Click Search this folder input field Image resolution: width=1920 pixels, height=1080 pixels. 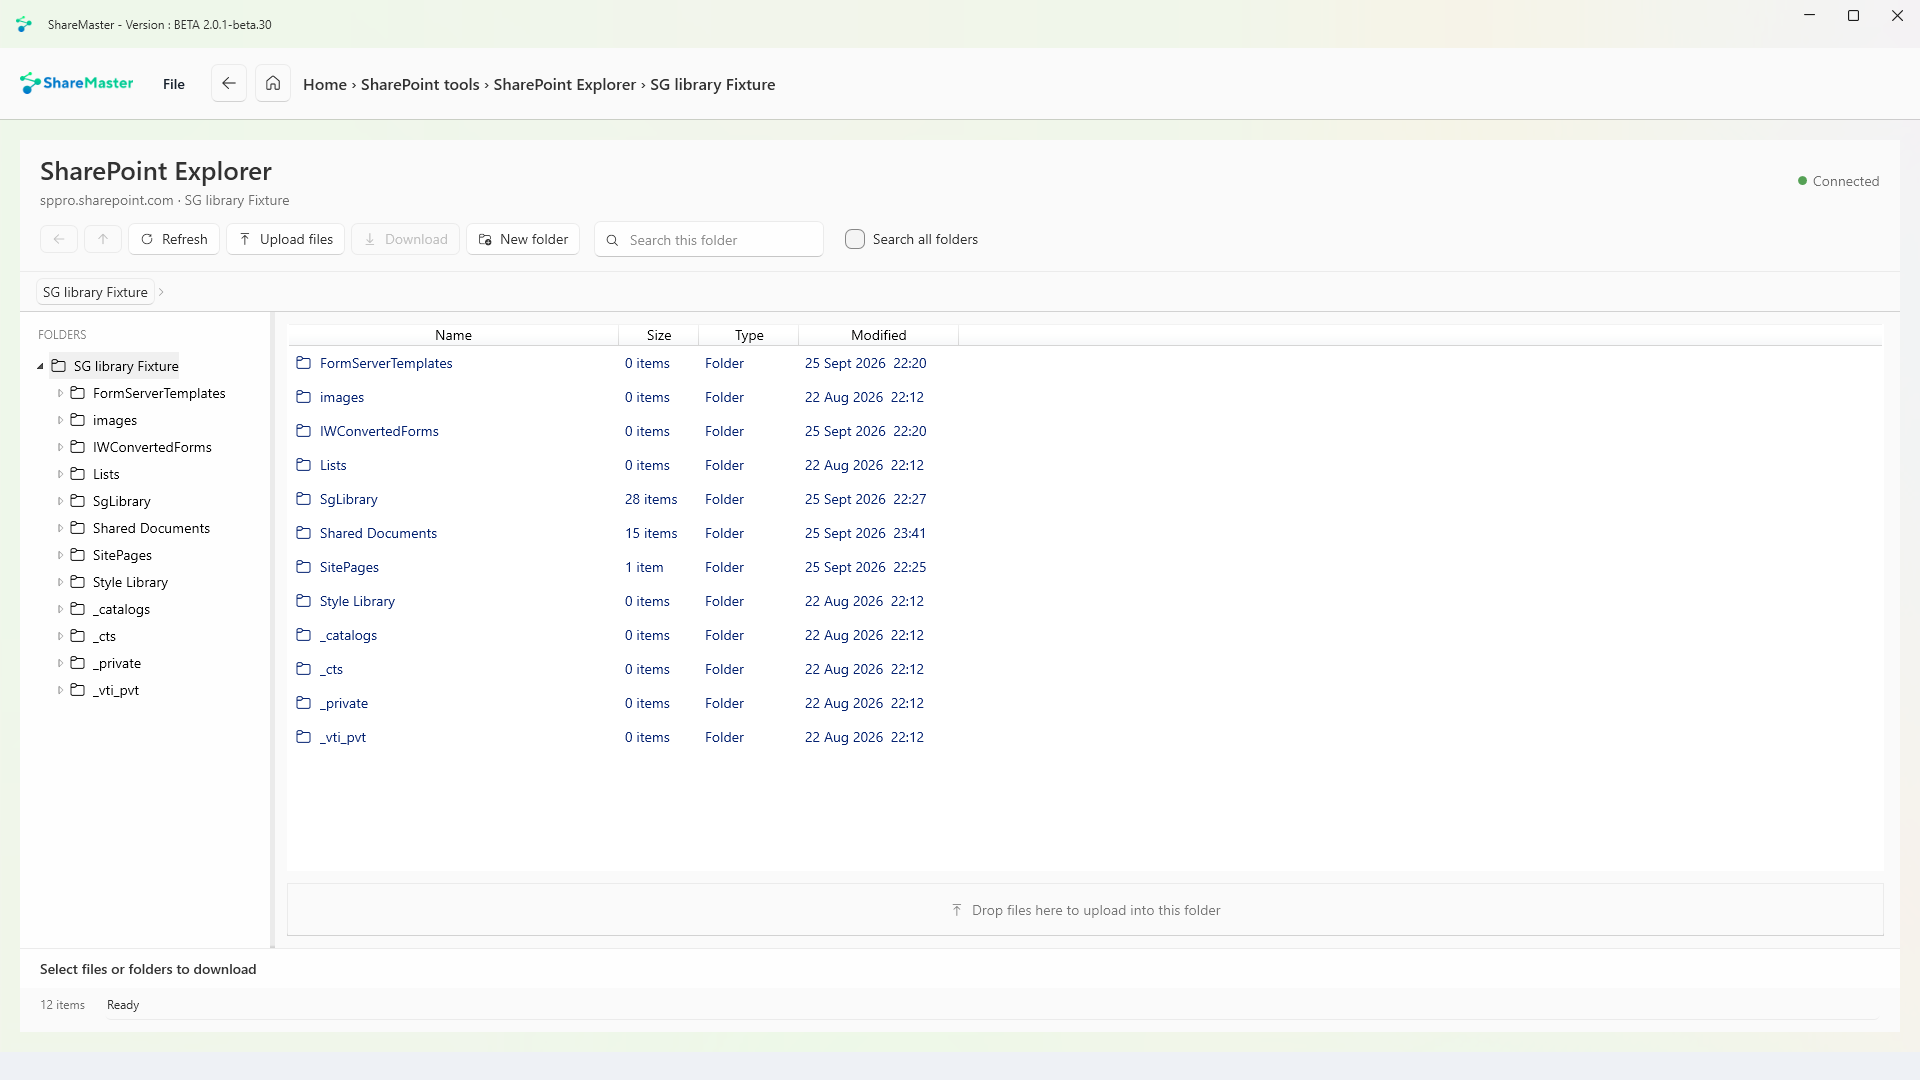point(709,240)
